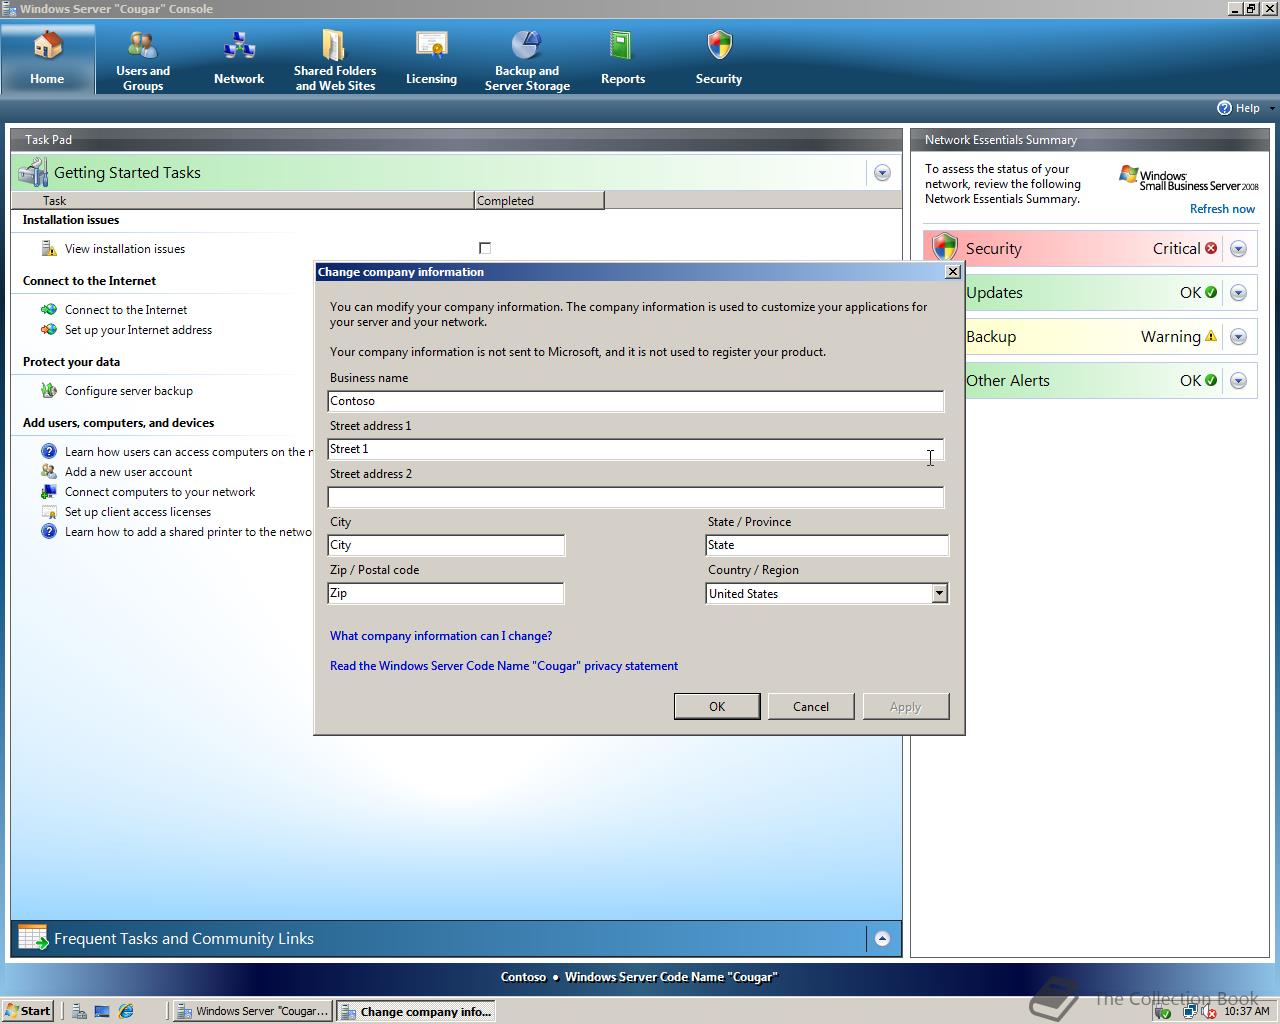This screenshot has width=1280, height=1024.
Task: Click the Zip / Postal code field
Action: 446,593
